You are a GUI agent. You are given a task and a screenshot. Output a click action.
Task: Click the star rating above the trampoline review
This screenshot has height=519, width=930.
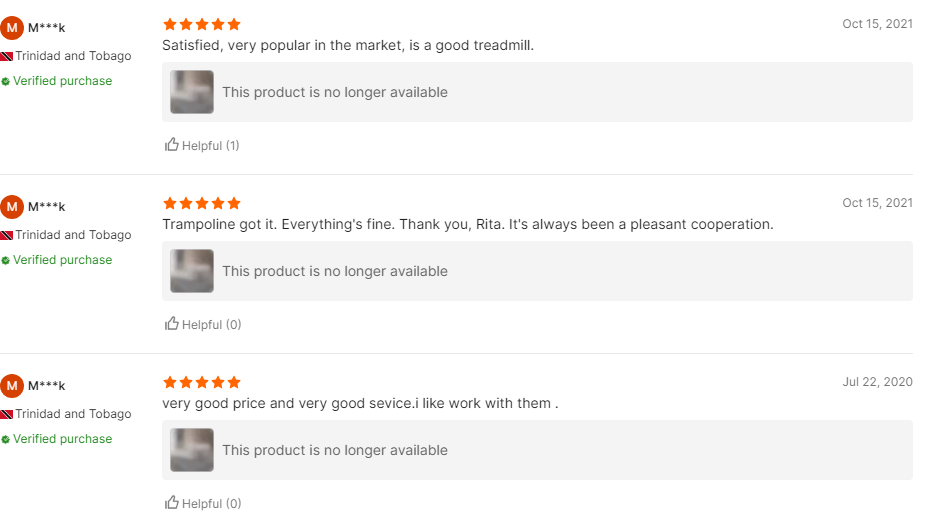coord(201,203)
